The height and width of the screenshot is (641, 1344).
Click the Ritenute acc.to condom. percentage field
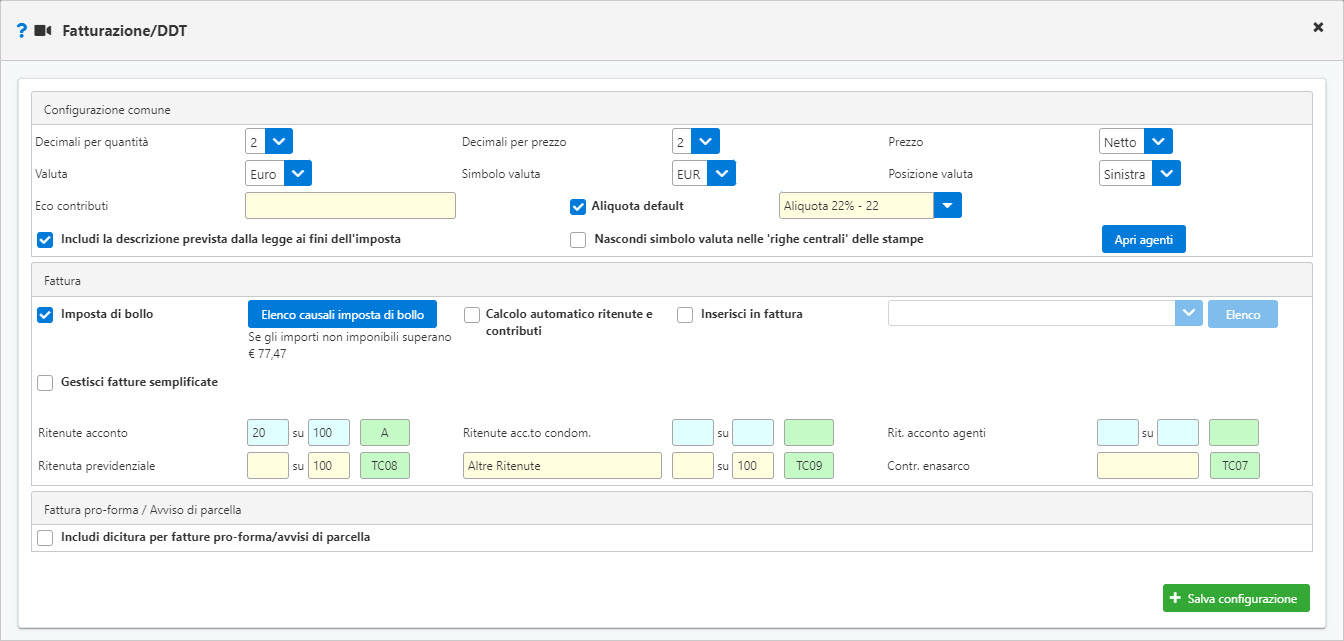point(693,433)
